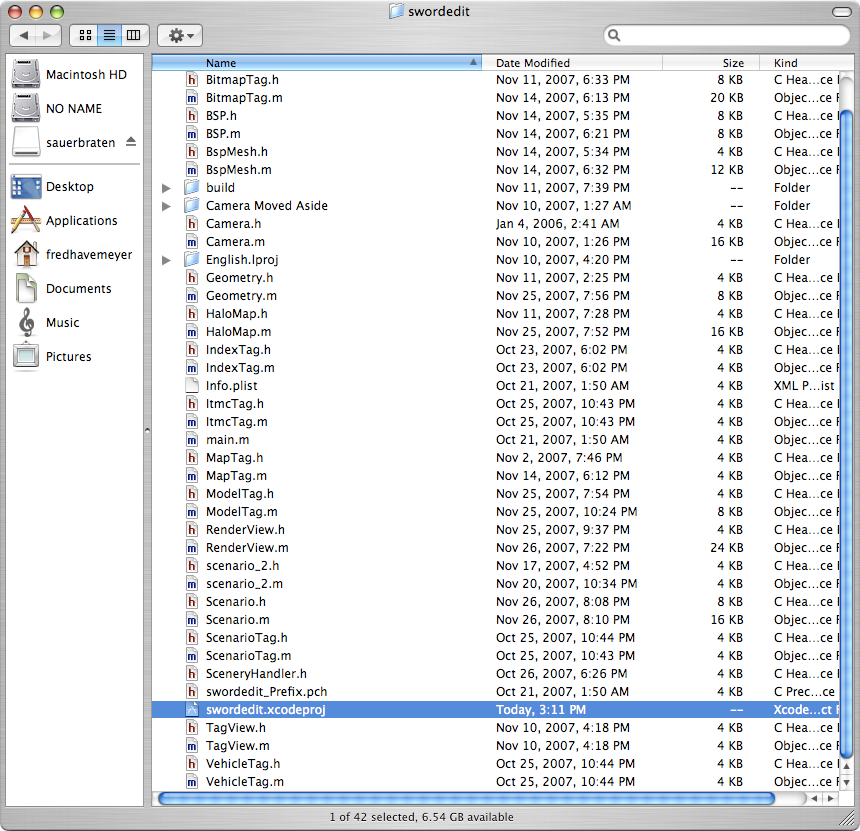Select ItmcTag.h file name

coord(235,404)
